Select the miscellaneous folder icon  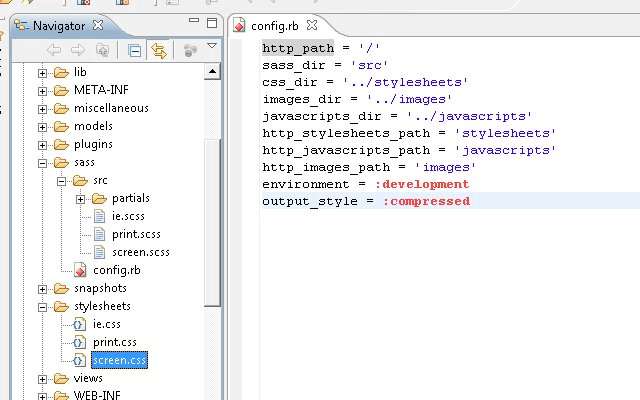[61, 109]
